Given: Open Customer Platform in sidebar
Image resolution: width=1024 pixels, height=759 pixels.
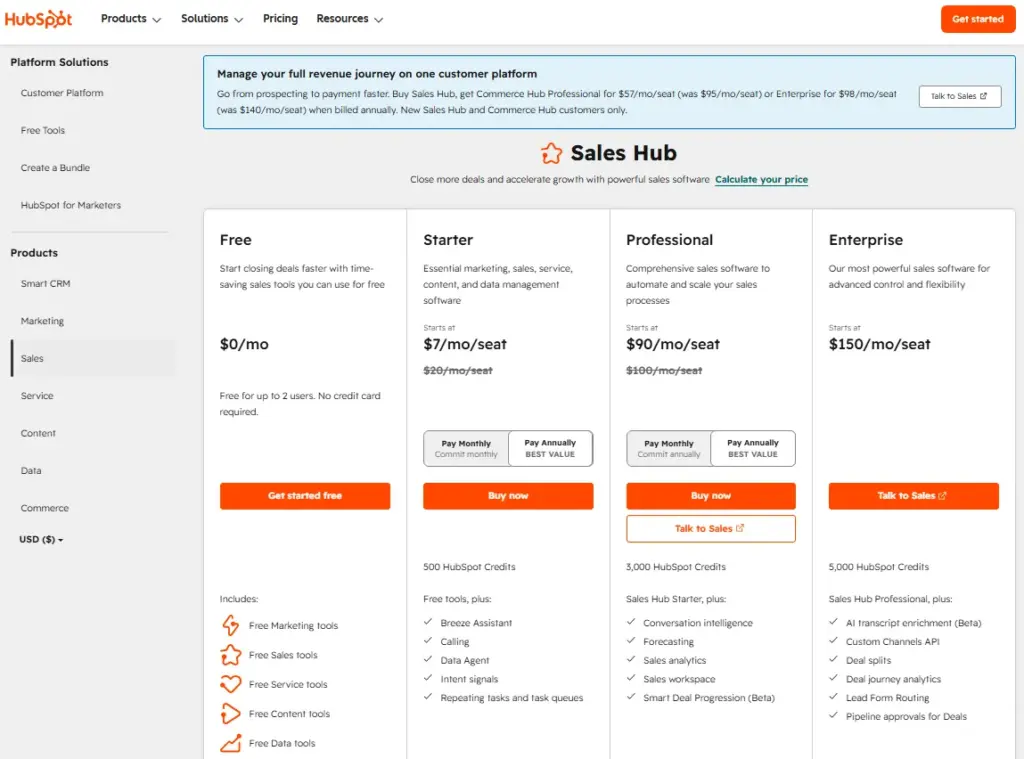Looking at the screenshot, I should click(x=62, y=93).
